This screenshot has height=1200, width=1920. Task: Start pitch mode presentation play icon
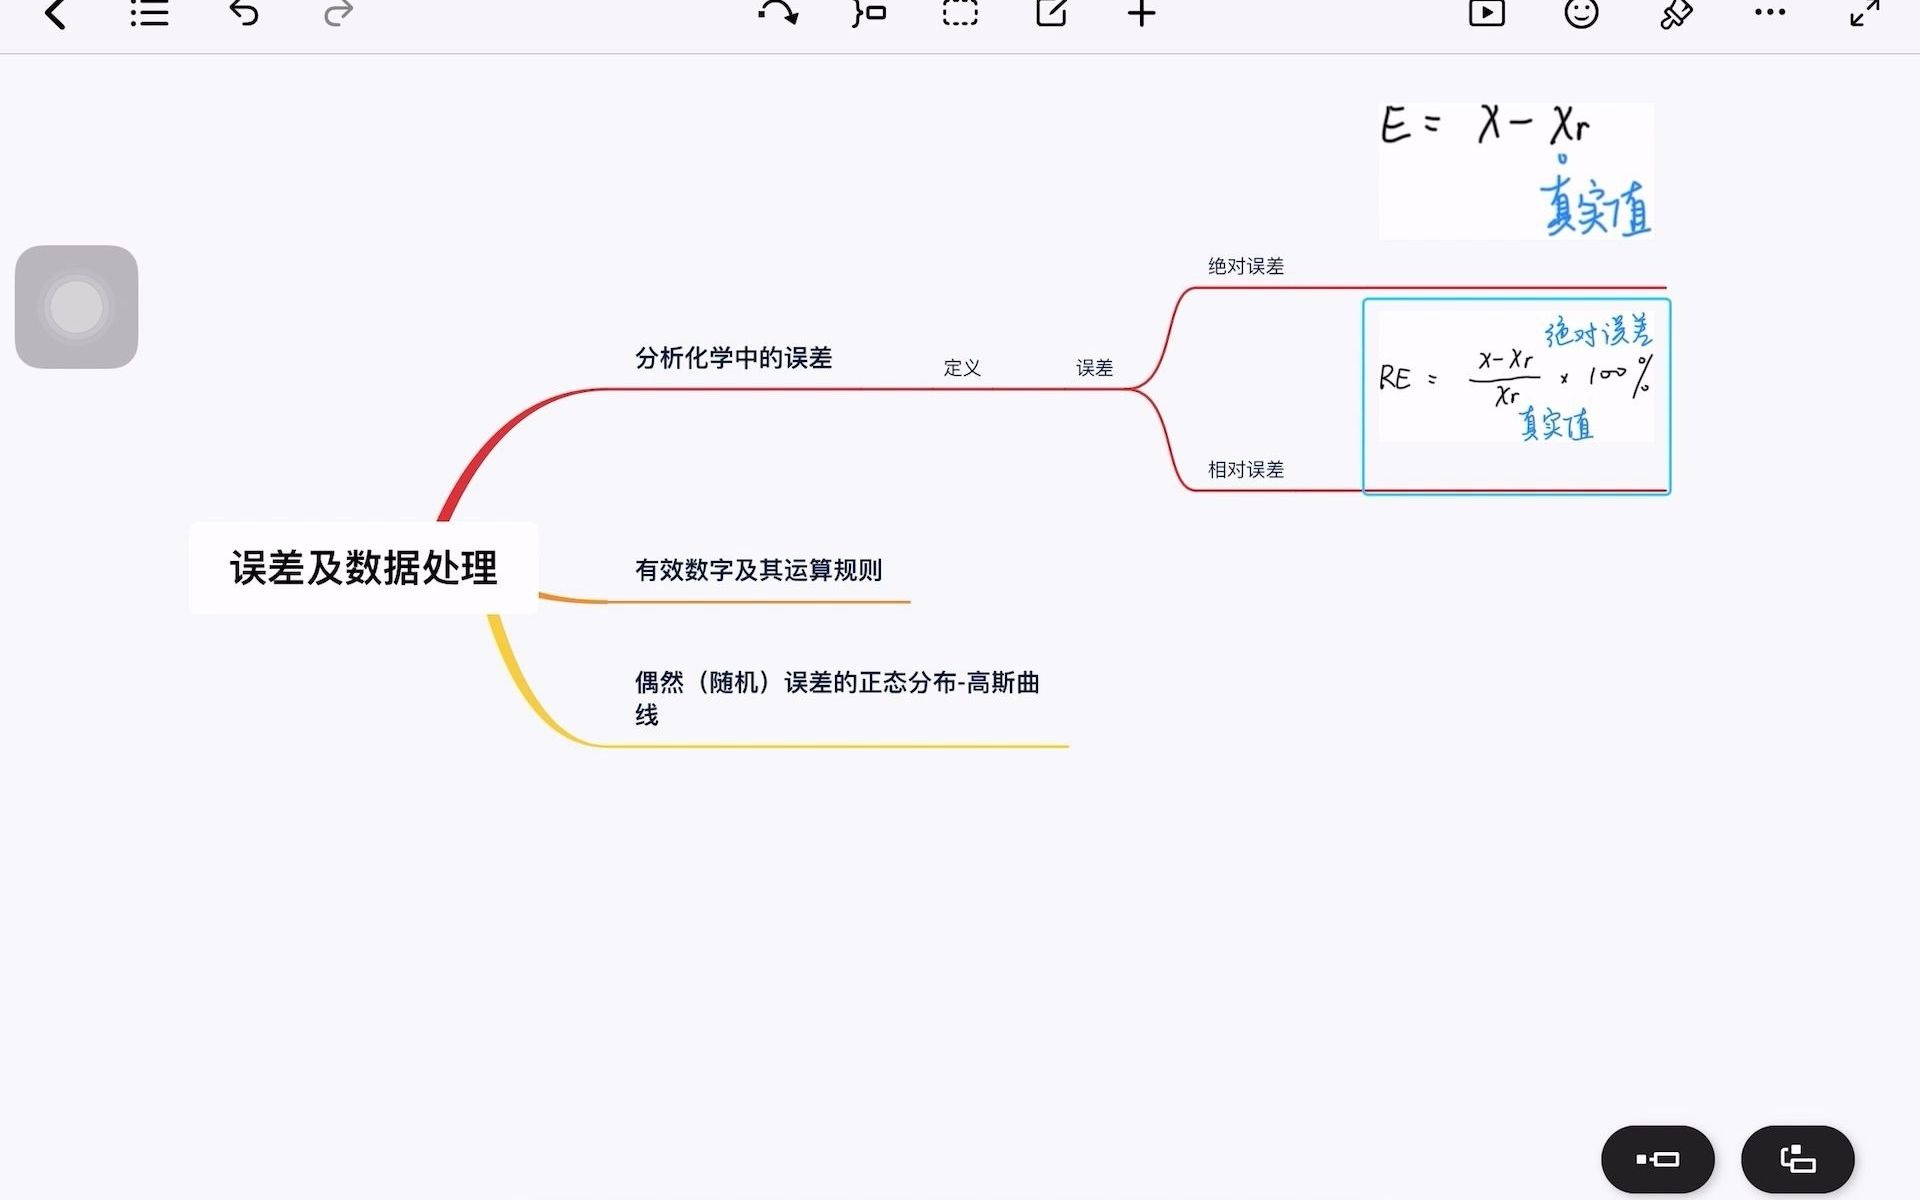click(1486, 14)
